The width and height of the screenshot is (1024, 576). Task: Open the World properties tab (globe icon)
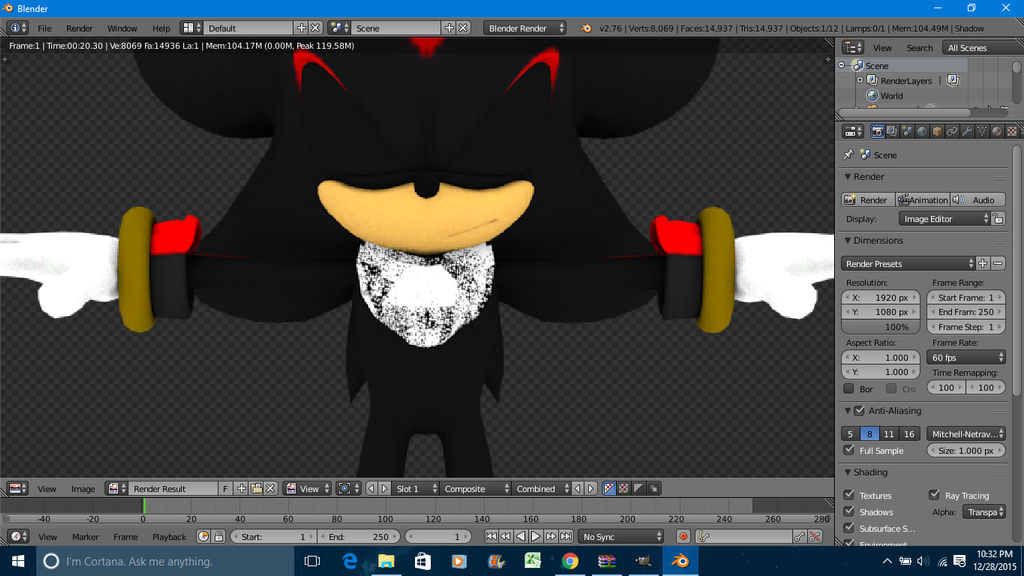pyautogui.click(x=922, y=131)
